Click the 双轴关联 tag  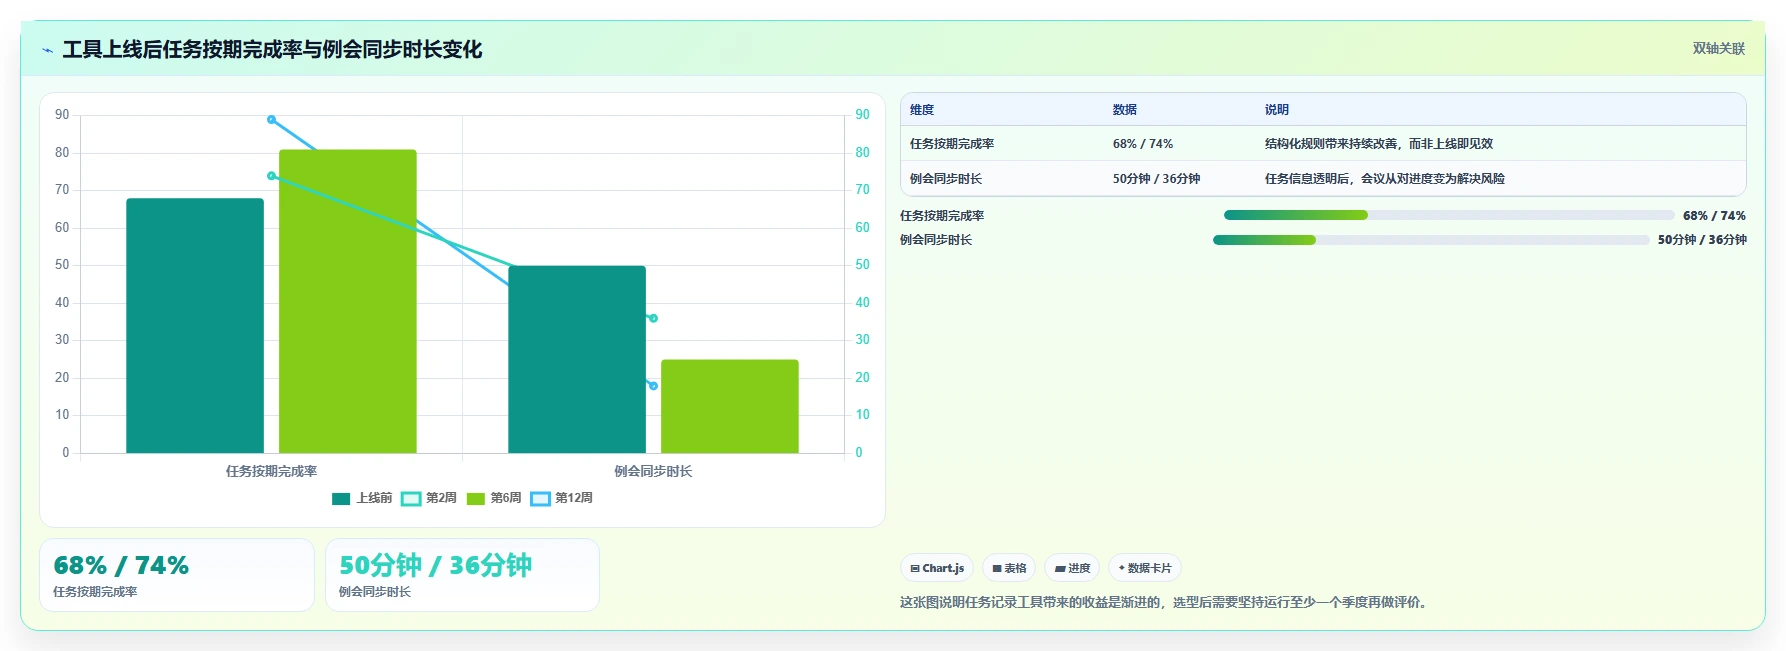(x=1718, y=48)
